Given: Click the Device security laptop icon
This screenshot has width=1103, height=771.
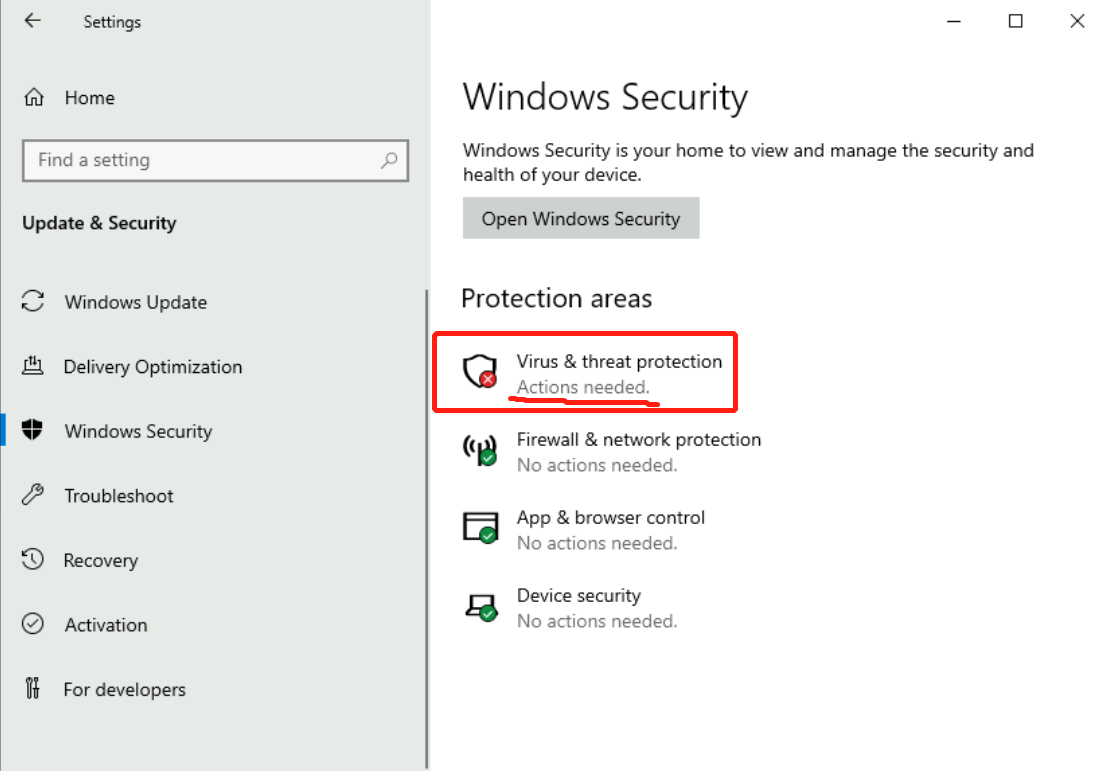Looking at the screenshot, I should click(x=479, y=605).
